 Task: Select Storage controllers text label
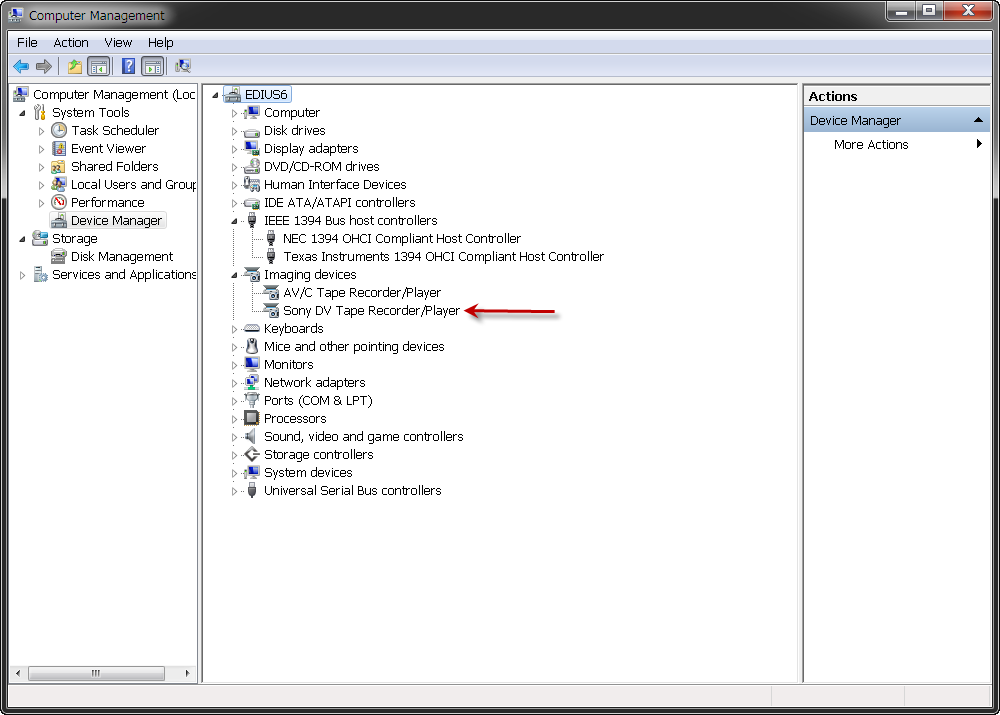pyautogui.click(x=318, y=455)
